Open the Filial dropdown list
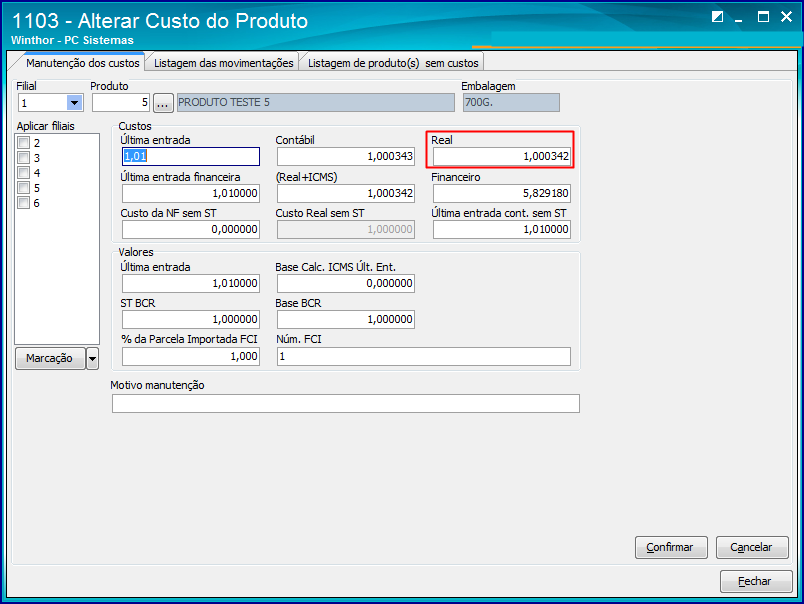 tap(74, 103)
